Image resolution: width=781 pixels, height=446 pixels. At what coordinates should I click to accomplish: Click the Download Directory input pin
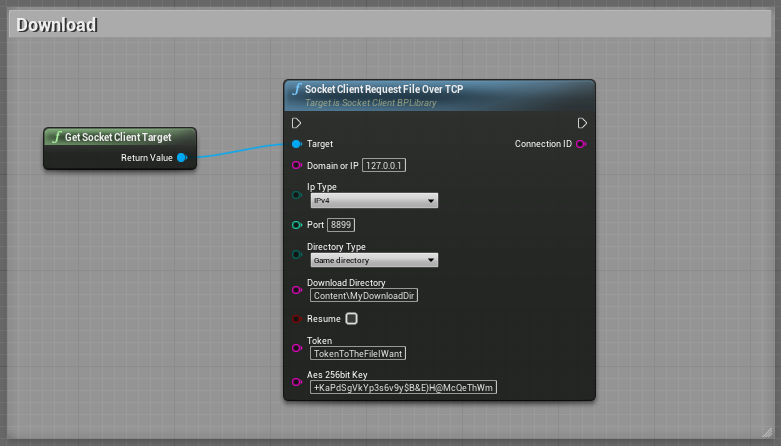[297, 289]
